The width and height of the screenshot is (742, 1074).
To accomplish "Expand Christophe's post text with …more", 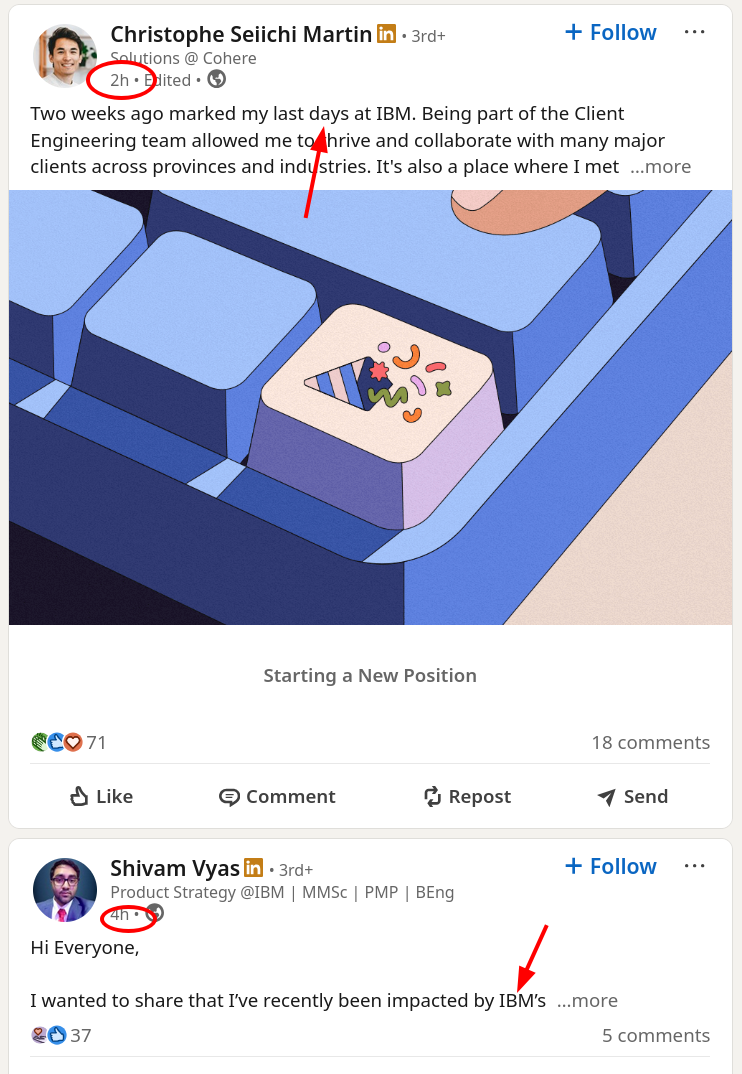I will [660, 167].
